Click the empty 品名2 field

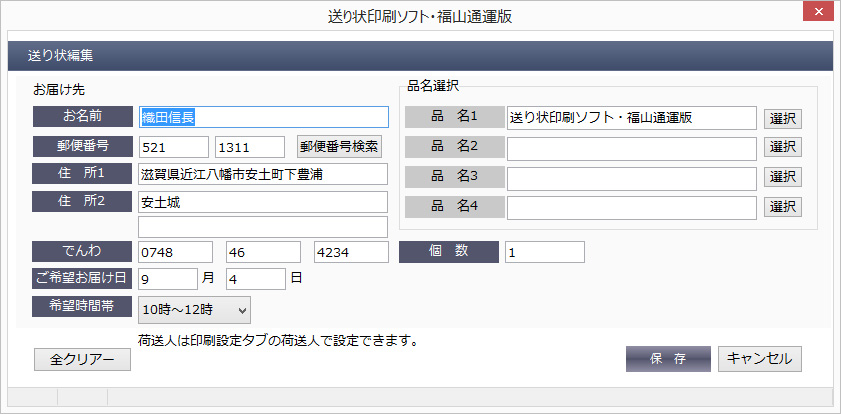coord(632,149)
